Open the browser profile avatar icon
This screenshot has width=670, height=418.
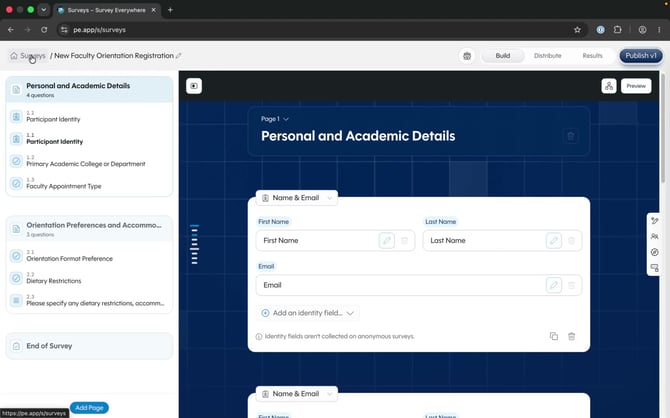click(642, 30)
